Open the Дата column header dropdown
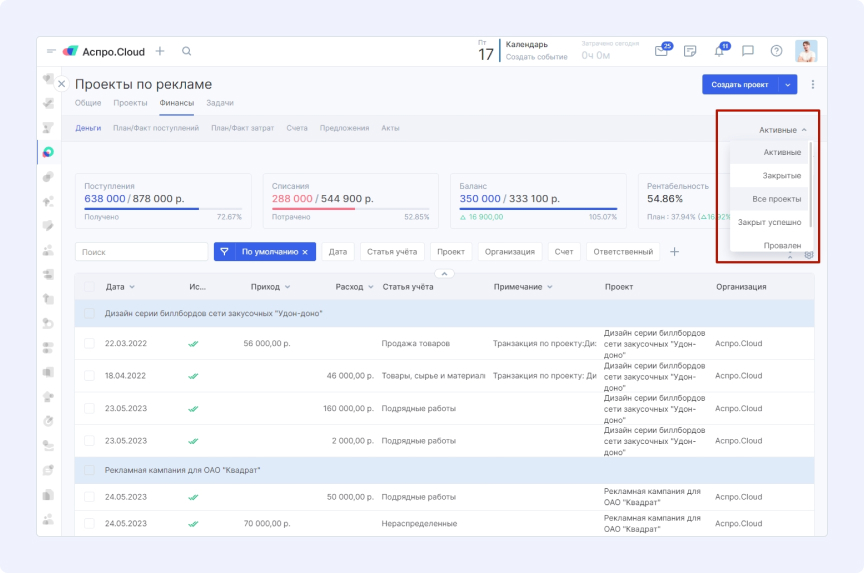 (x=120, y=287)
